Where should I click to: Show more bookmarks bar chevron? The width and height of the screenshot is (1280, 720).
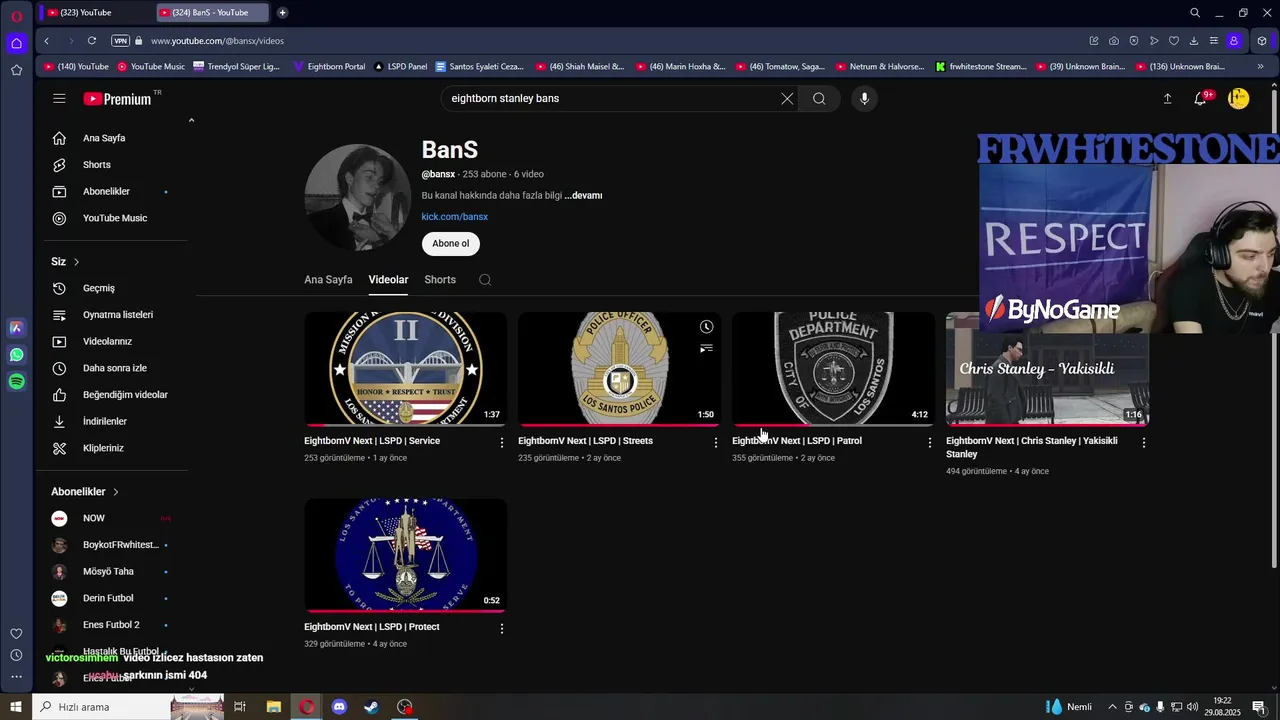tap(1260, 67)
